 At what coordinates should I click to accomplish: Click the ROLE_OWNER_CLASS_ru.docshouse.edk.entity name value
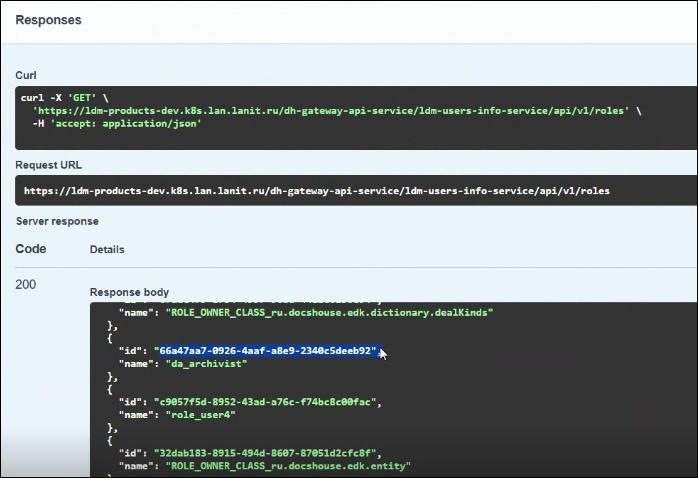288,466
